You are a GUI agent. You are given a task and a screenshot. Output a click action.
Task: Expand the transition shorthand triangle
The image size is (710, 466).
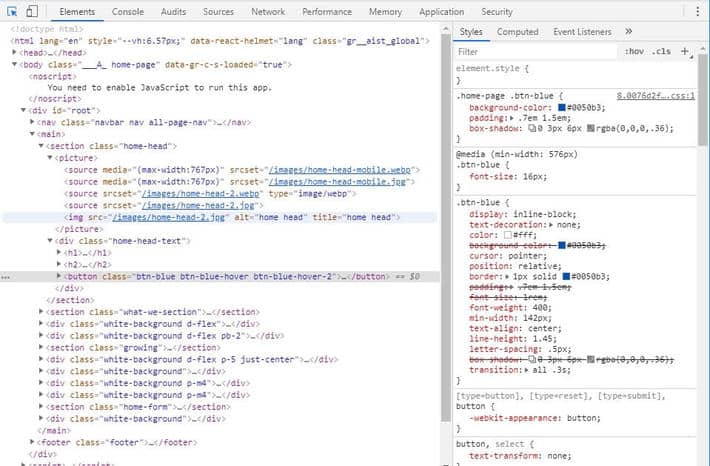click(x=527, y=370)
